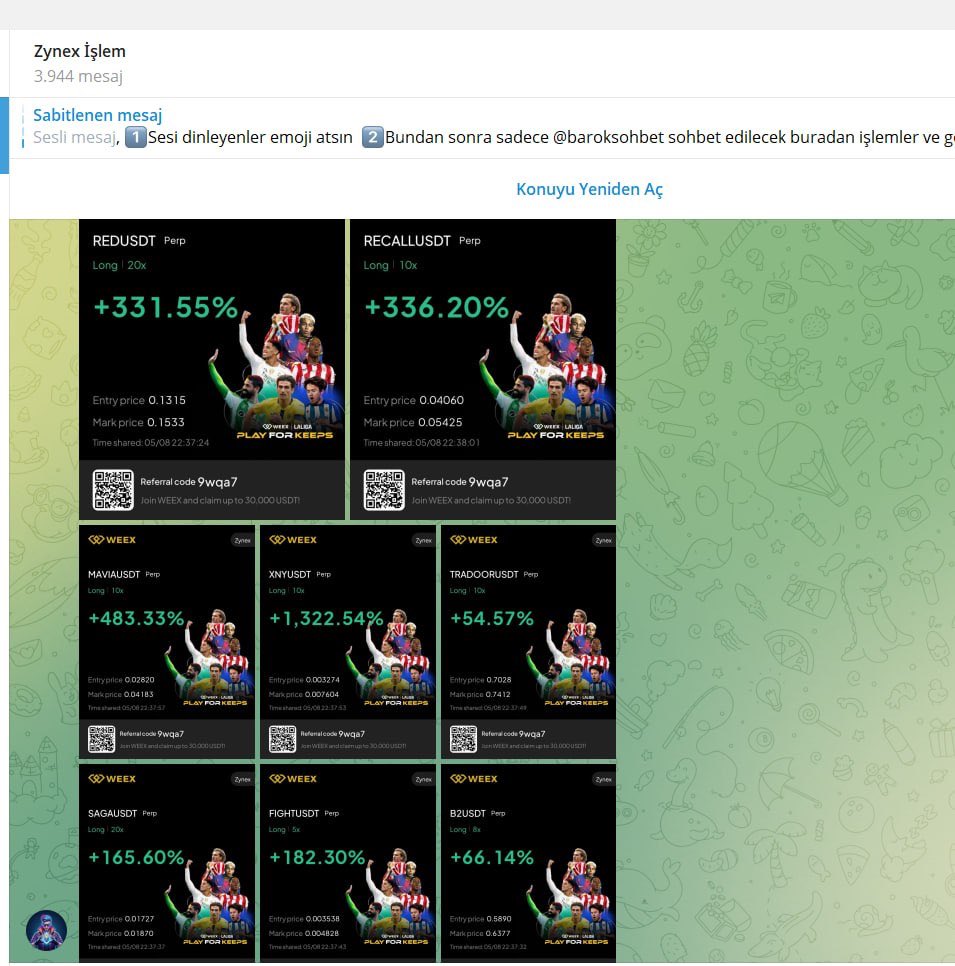Click the Zynex badge on SAGAUSDT card
The width and height of the screenshot is (955, 966).
point(242,779)
